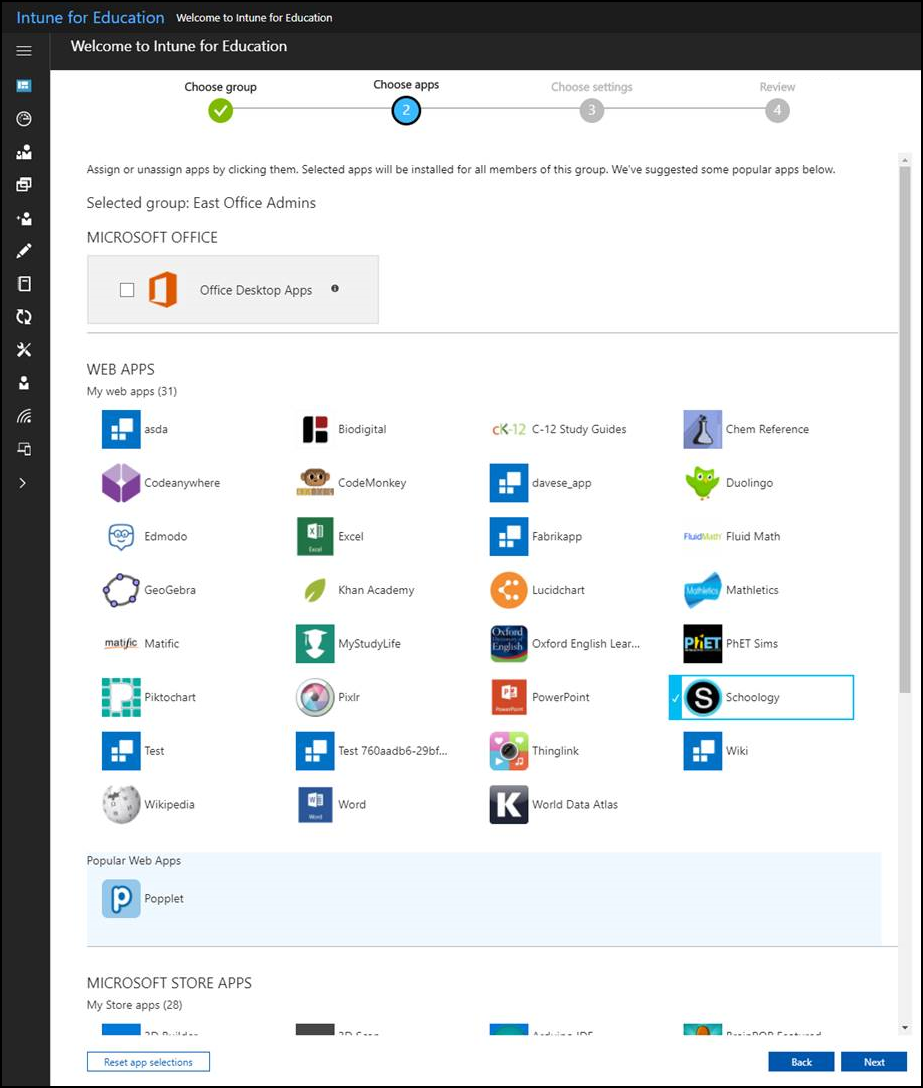The image size is (923, 1088).
Task: Click the Reset app selections button
Action: tap(149, 1062)
